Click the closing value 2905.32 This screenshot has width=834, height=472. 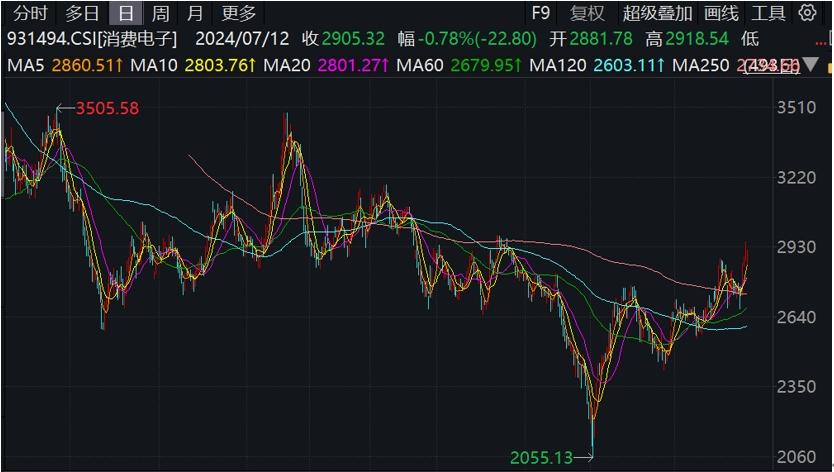click(x=353, y=39)
